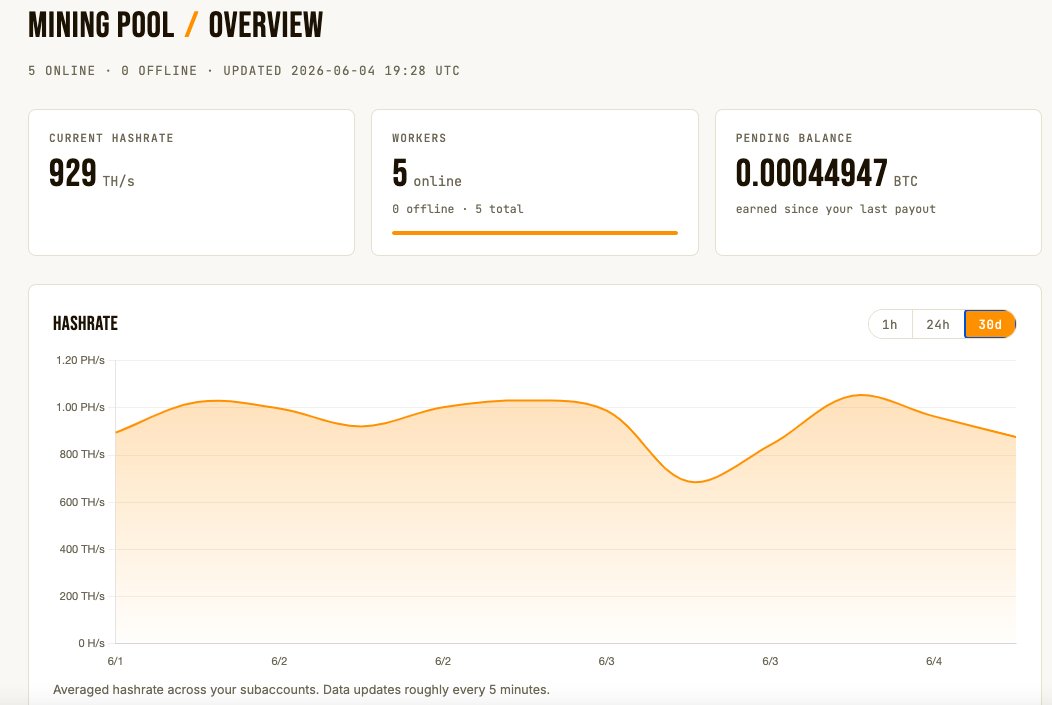Click the MINING POOL breadcrumb title
1052x705 pixels.
[101, 25]
